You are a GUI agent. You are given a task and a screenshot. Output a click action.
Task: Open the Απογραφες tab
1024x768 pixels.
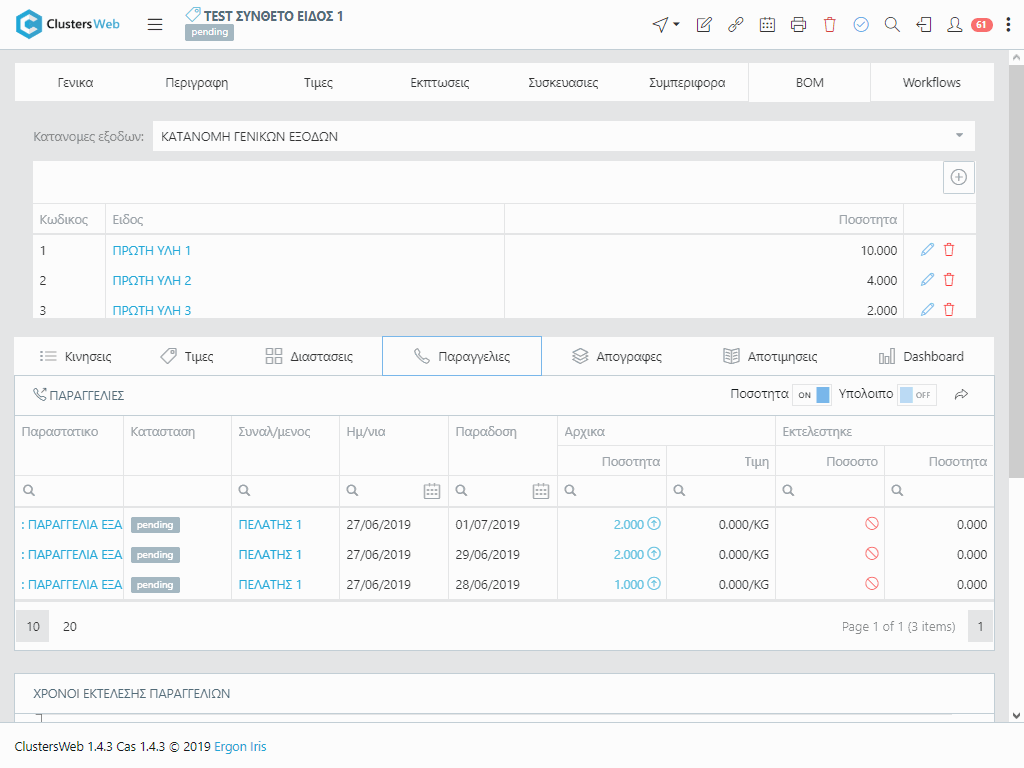tap(616, 356)
